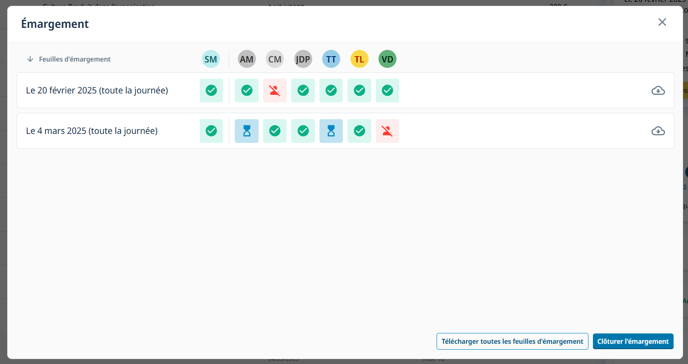Image resolution: width=688 pixels, height=364 pixels.
Task: Open the Le 4 mars 2025 row
Action: 345,131
